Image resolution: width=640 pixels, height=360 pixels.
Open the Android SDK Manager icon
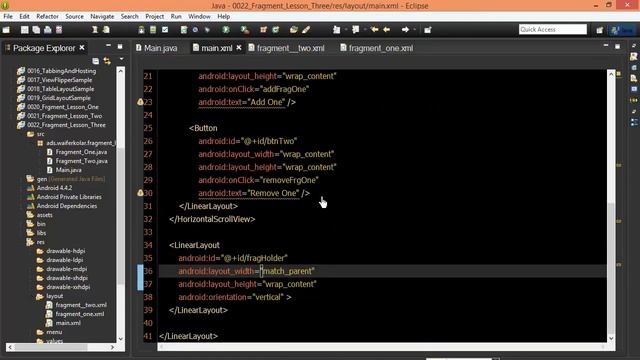click(141, 30)
